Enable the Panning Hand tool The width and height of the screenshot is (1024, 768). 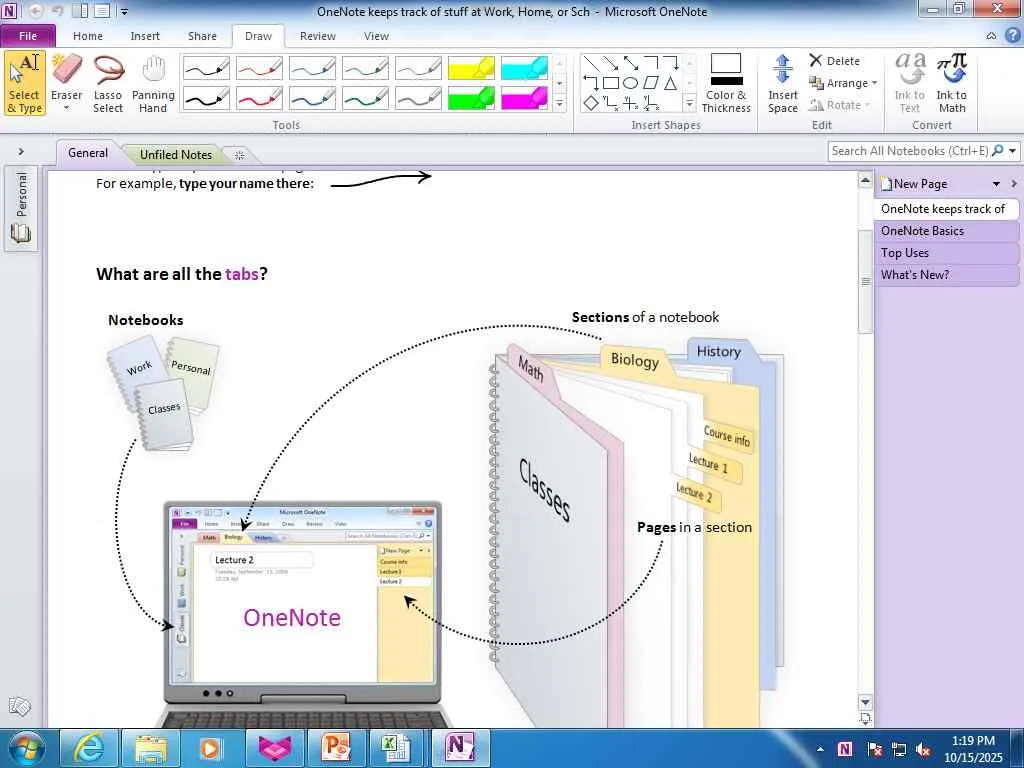point(153,84)
